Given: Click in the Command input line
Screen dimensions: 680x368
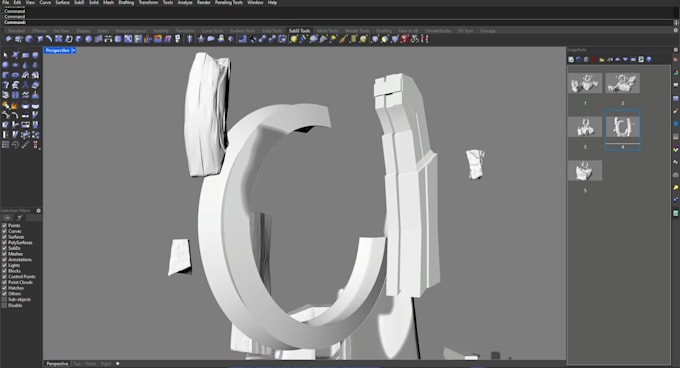Looking at the screenshot, I should tap(338, 22).
